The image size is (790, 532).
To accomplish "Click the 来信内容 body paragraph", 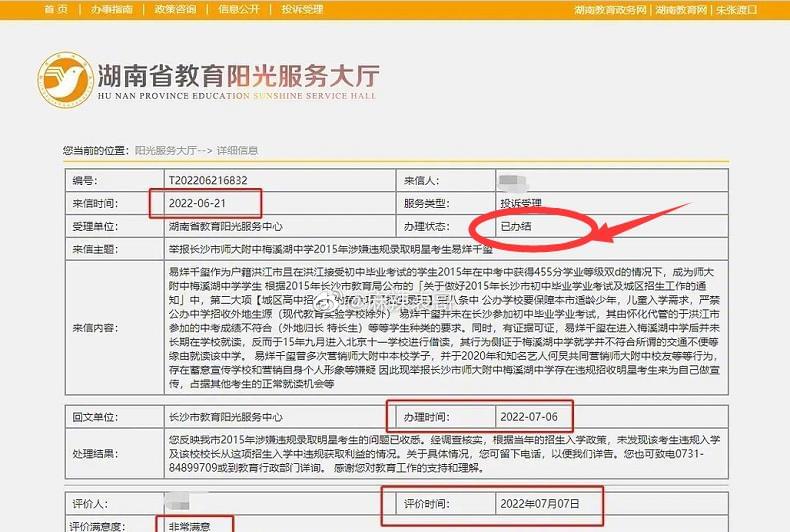I will [x=444, y=328].
